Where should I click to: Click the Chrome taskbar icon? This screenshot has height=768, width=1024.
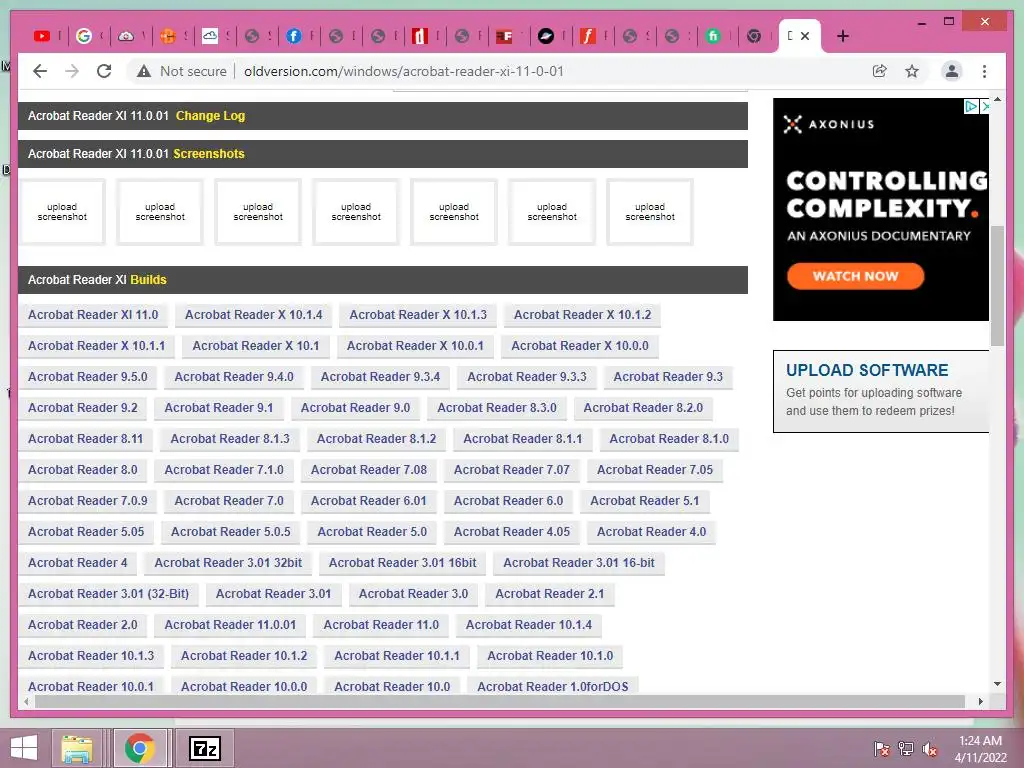coord(140,748)
